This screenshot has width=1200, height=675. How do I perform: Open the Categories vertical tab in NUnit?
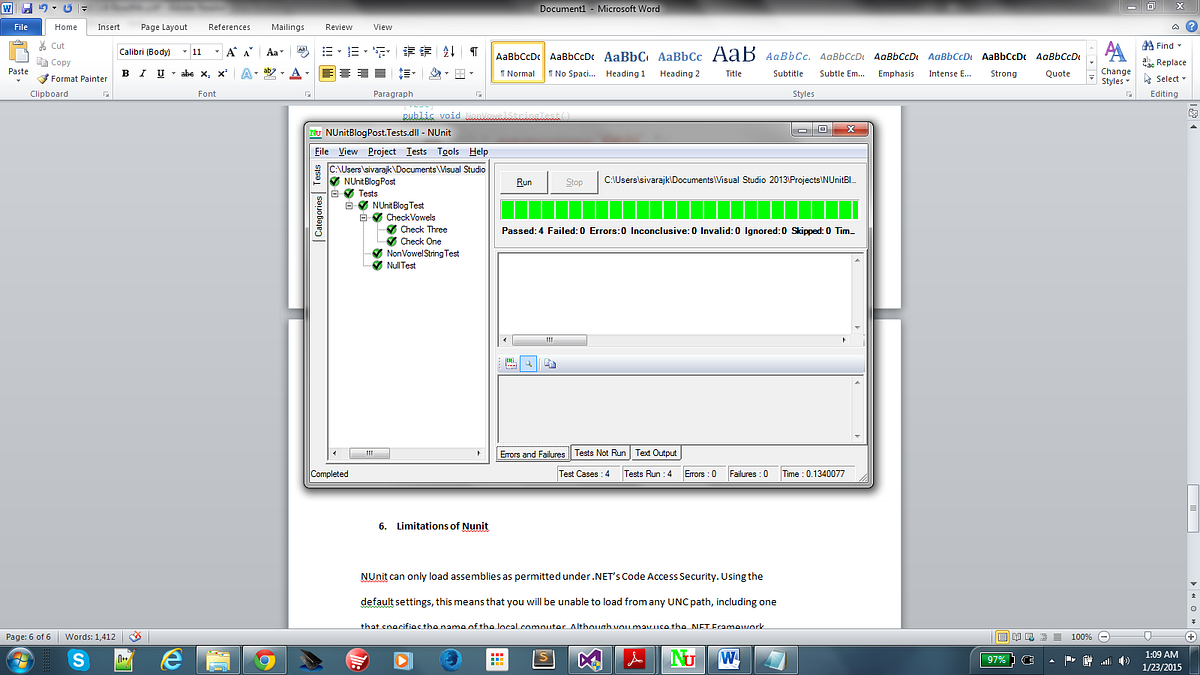pyautogui.click(x=318, y=215)
